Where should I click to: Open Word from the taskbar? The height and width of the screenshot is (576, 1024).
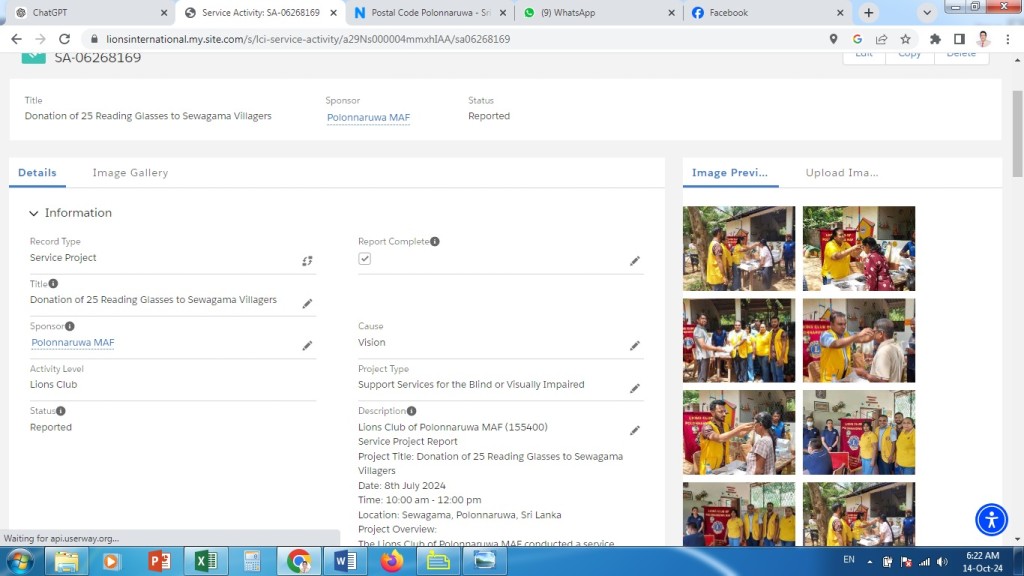point(345,561)
